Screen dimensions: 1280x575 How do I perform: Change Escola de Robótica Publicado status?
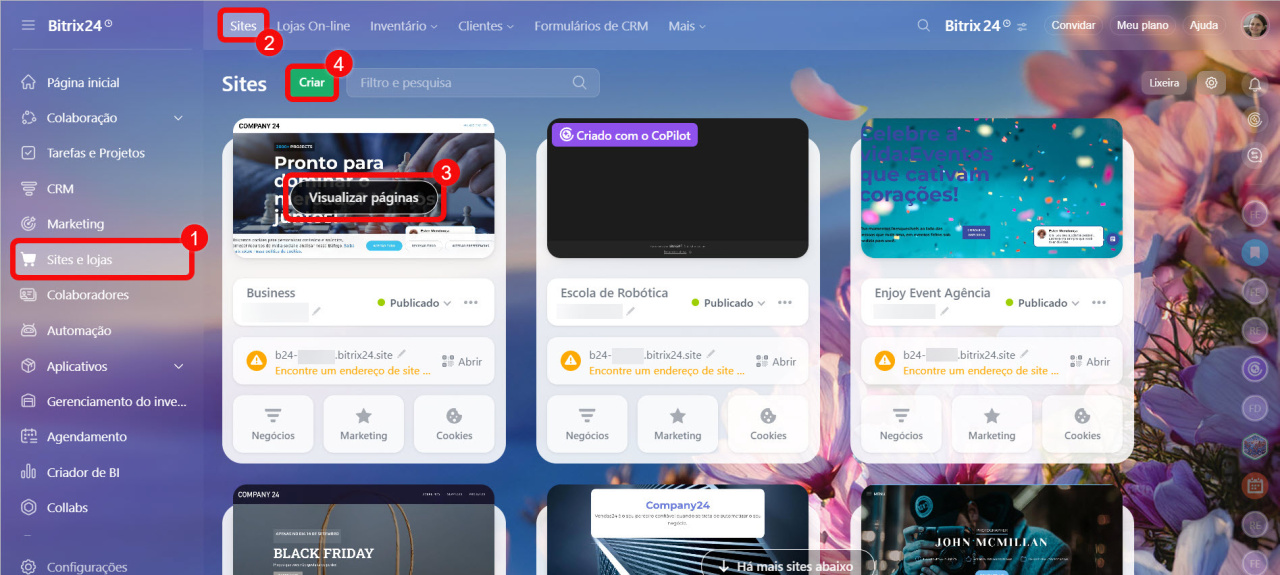coord(728,303)
